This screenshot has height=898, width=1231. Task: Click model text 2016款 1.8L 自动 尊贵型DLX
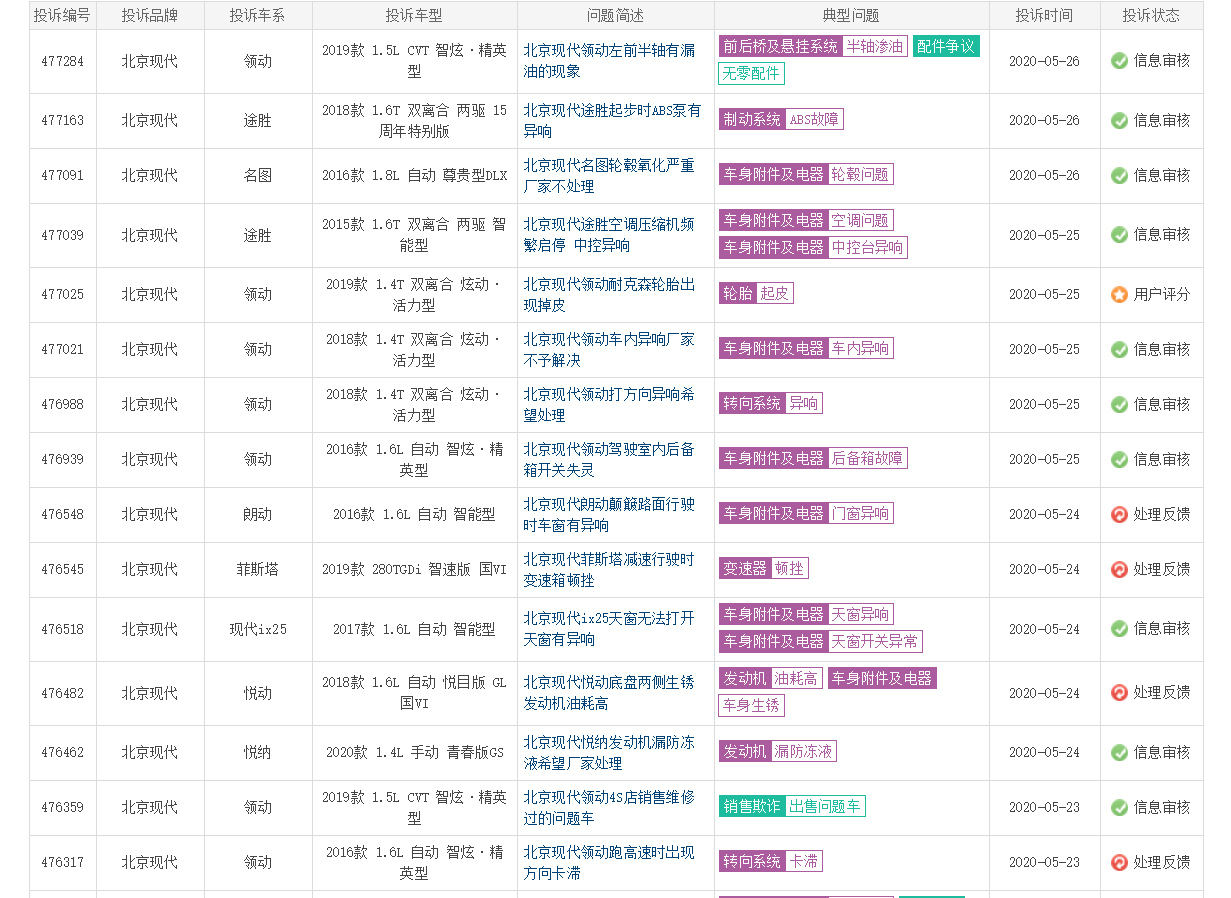coord(414,175)
